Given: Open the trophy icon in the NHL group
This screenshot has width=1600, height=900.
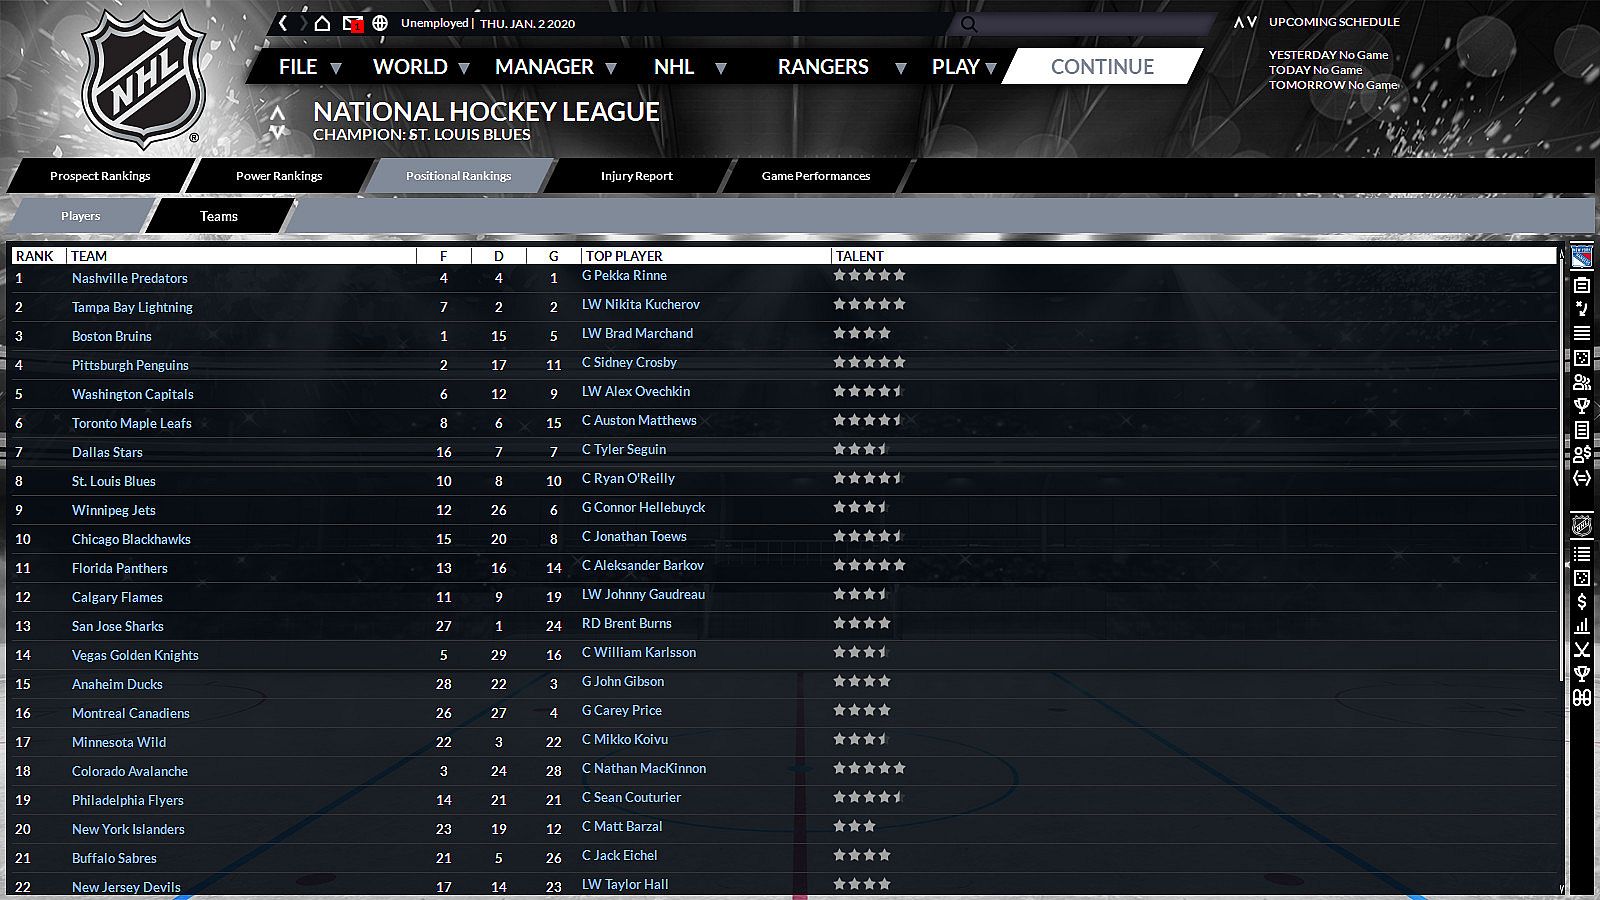Looking at the screenshot, I should point(1582,674).
